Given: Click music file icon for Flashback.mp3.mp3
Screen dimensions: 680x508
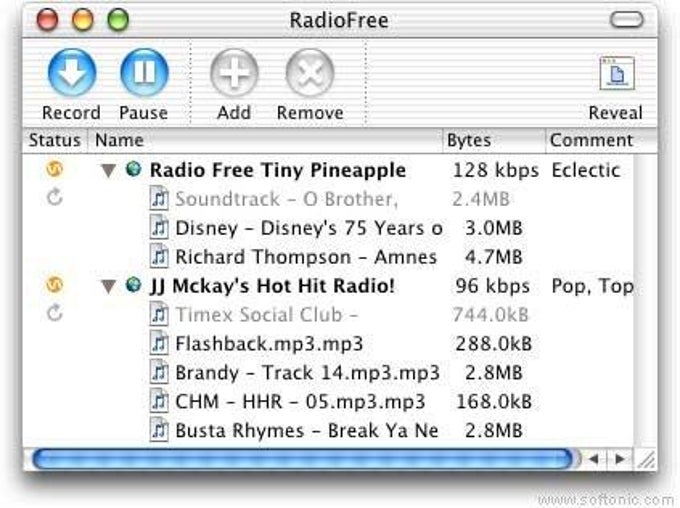Looking at the screenshot, I should coord(159,343).
